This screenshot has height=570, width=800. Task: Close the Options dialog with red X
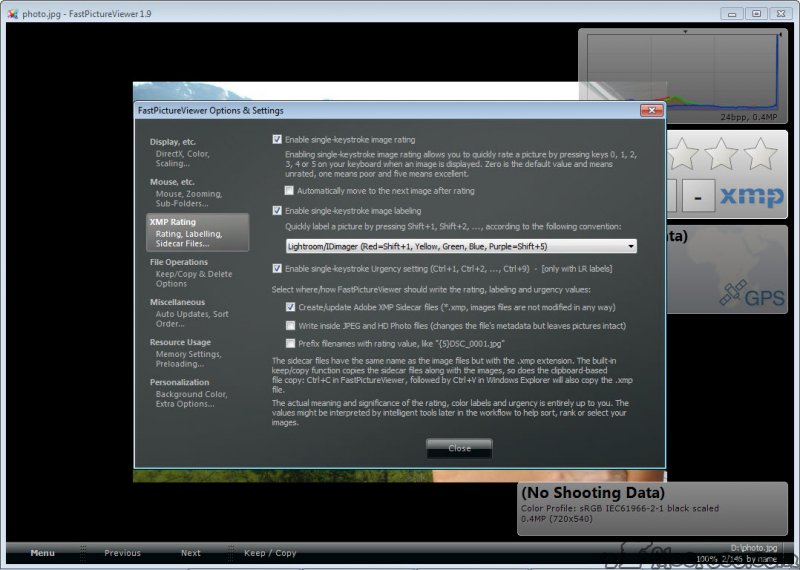pos(652,110)
